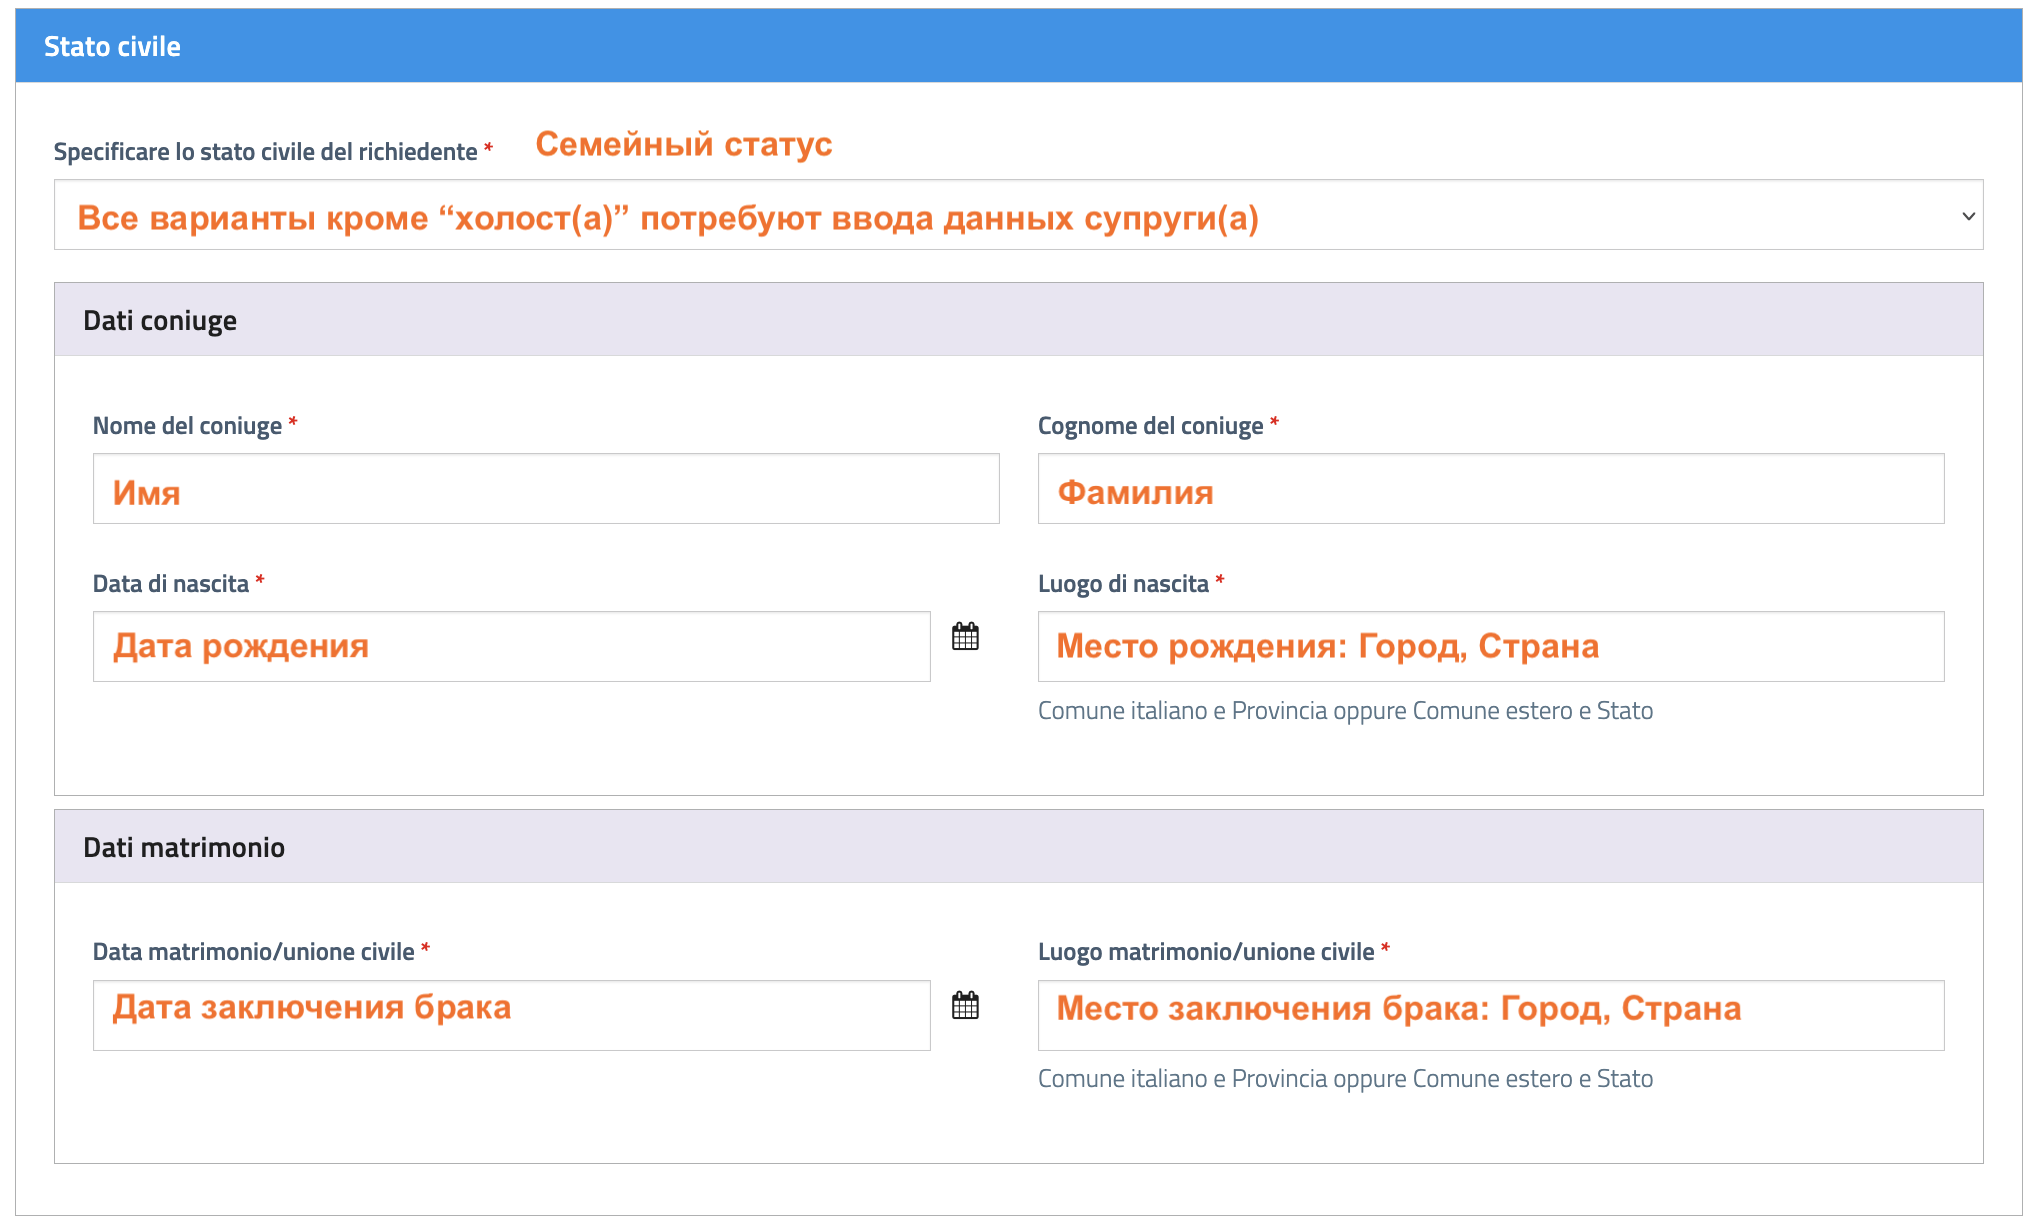The image size is (2038, 1226).
Task: Click the 'Dati coniuge' section heading
Action: point(160,320)
